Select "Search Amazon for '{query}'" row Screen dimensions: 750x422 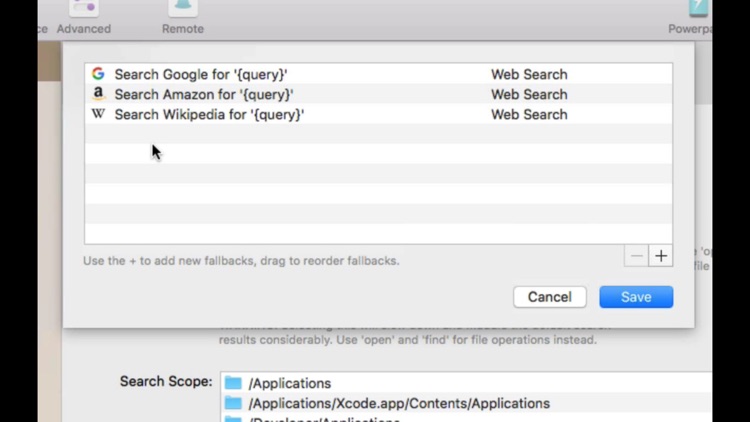[x=378, y=94]
